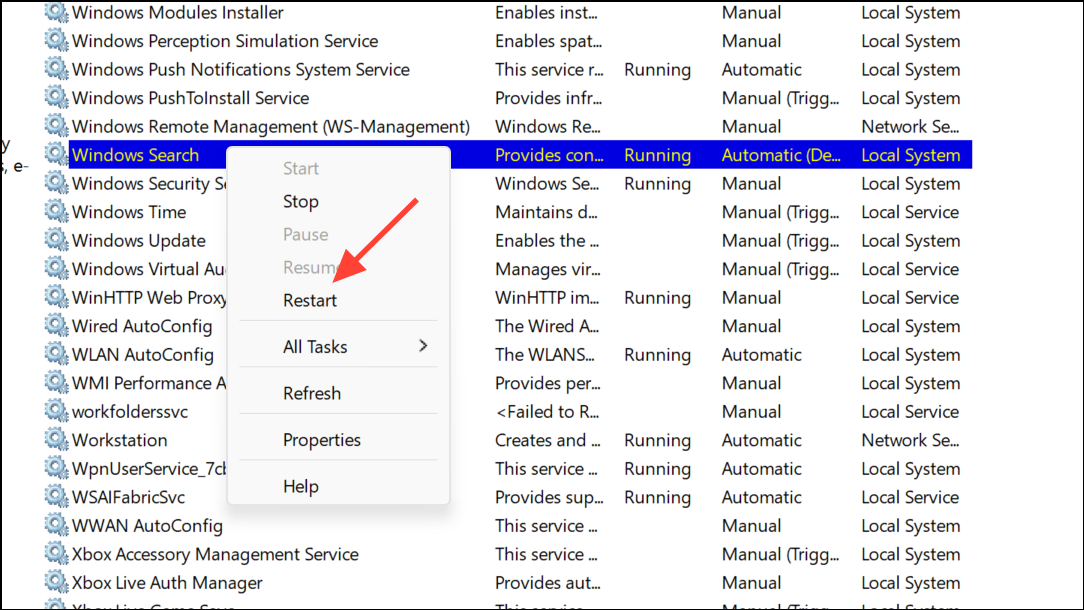Click Running status of WLAN AutoConfig

coord(657,355)
